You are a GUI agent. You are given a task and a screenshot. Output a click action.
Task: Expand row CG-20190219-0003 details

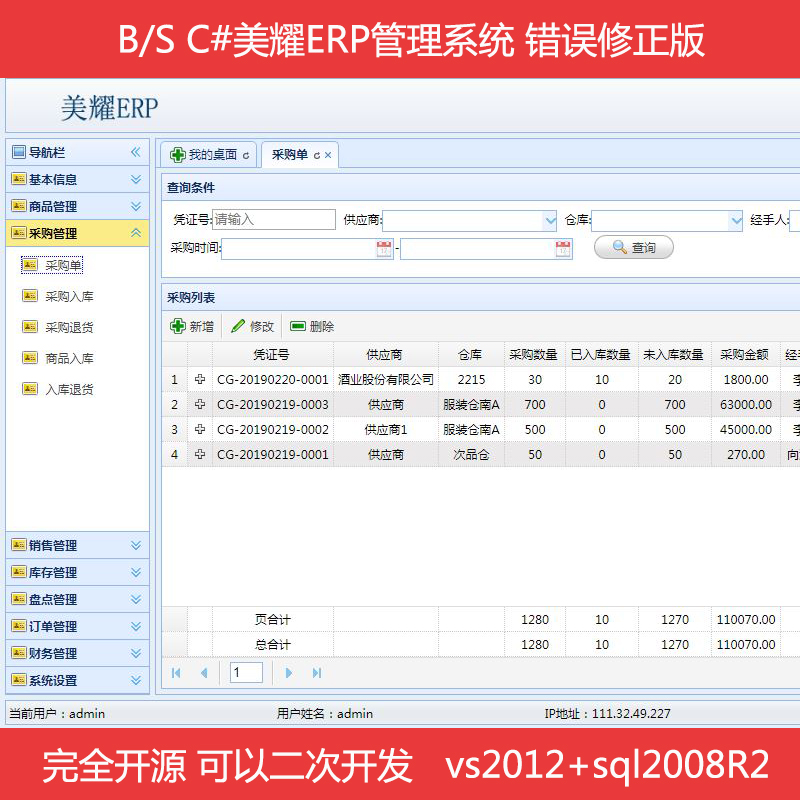click(200, 405)
